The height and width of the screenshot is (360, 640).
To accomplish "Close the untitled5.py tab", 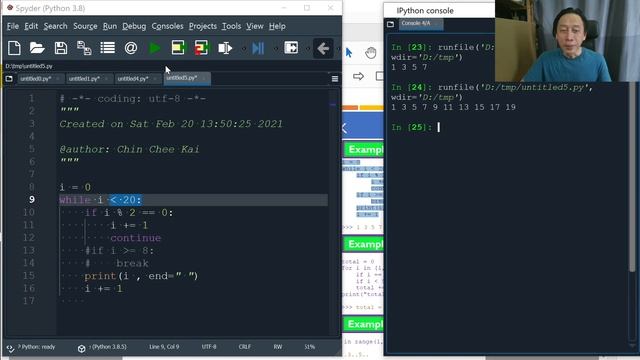I will point(204,78).
